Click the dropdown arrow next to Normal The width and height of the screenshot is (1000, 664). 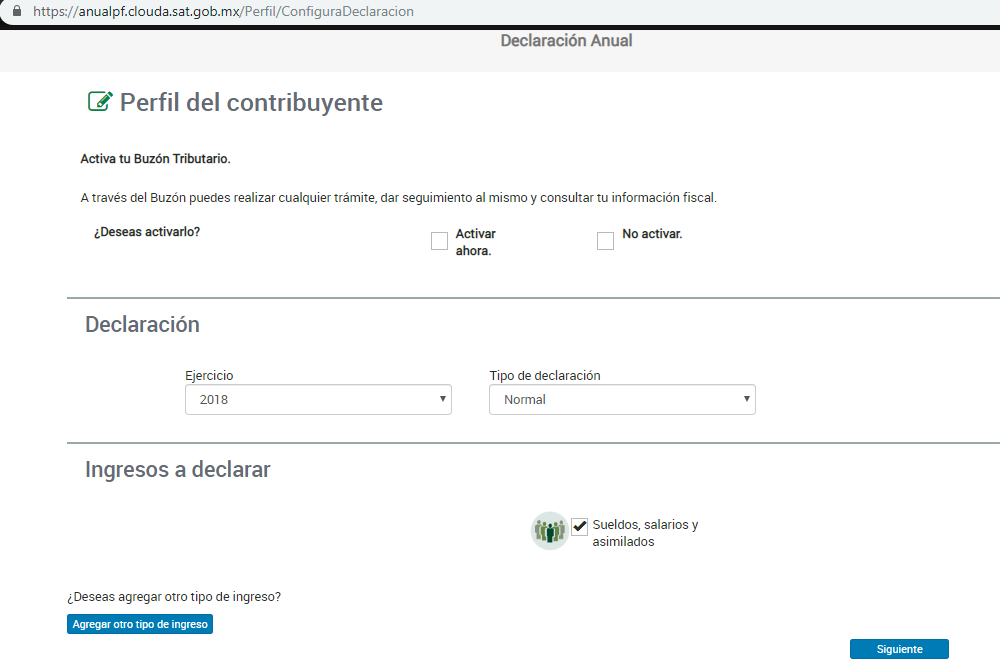[747, 399]
